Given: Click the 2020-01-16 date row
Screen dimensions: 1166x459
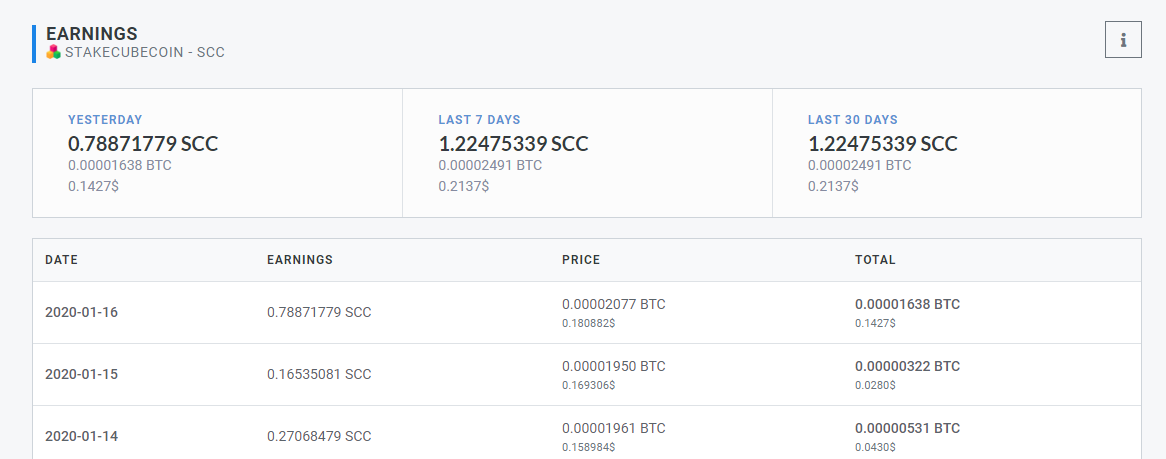Looking at the screenshot, I should tap(587, 312).
